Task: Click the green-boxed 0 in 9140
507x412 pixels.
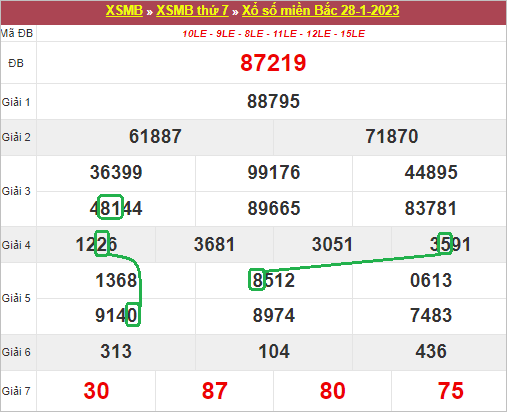Action: coord(133,314)
